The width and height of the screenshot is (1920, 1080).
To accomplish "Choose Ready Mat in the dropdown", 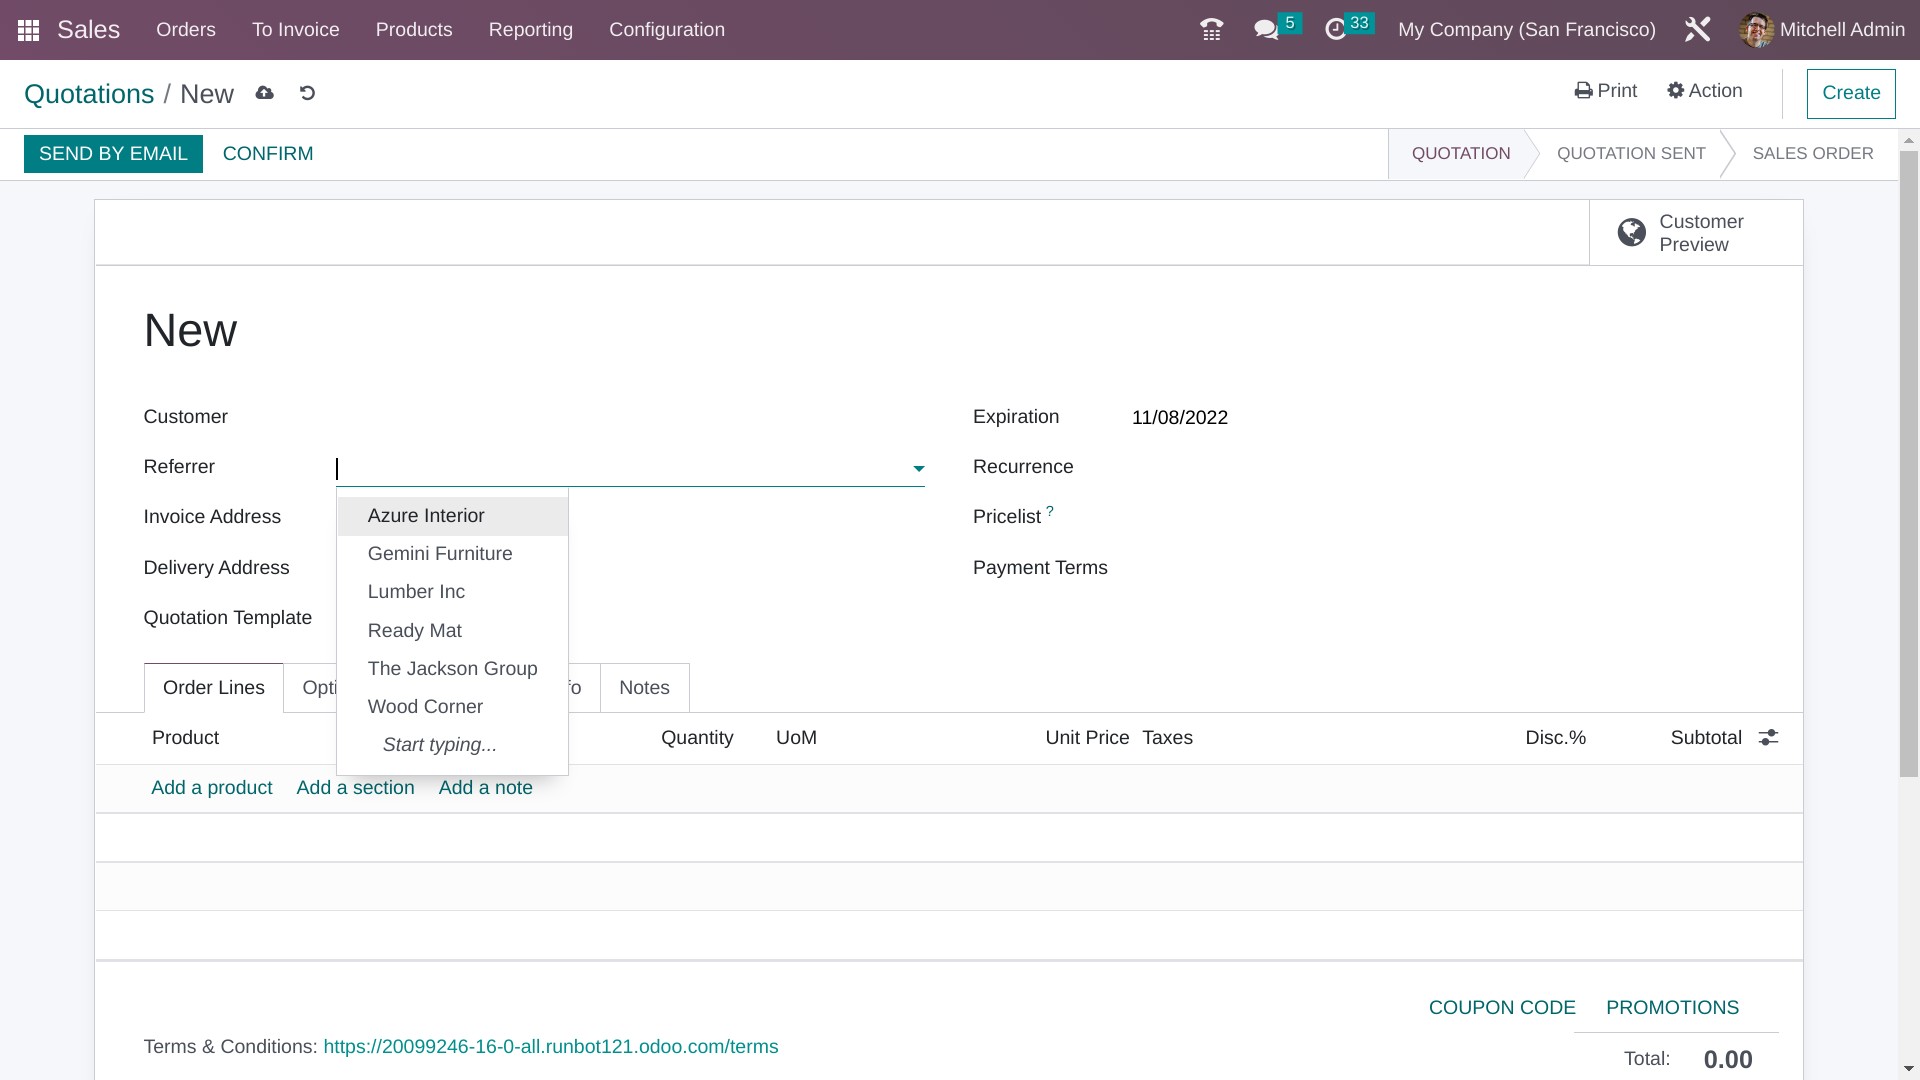I will 453,631.
